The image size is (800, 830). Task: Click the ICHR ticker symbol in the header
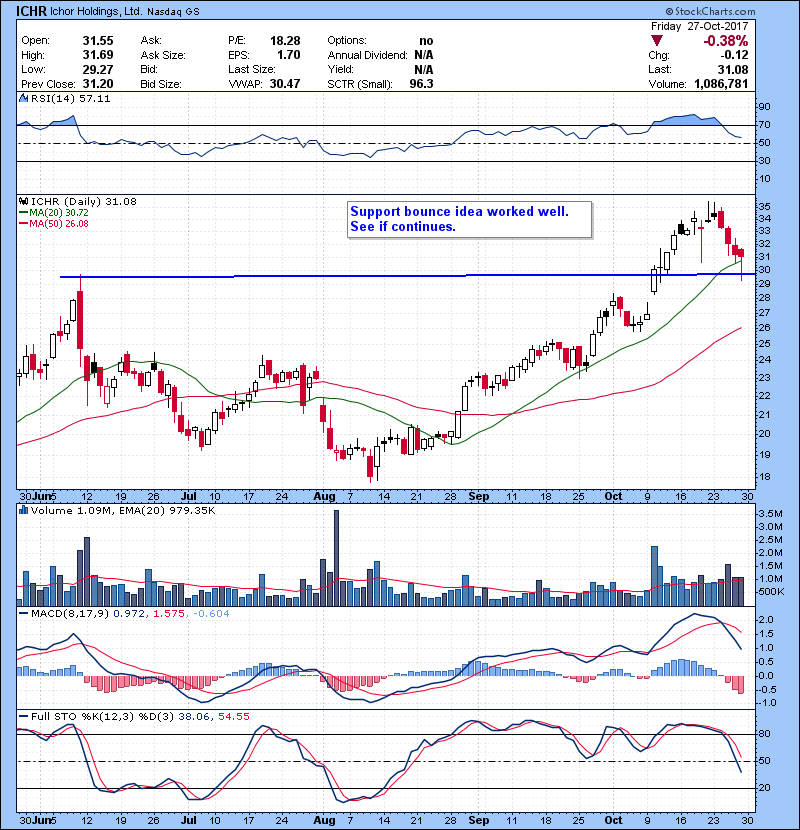click(x=31, y=11)
